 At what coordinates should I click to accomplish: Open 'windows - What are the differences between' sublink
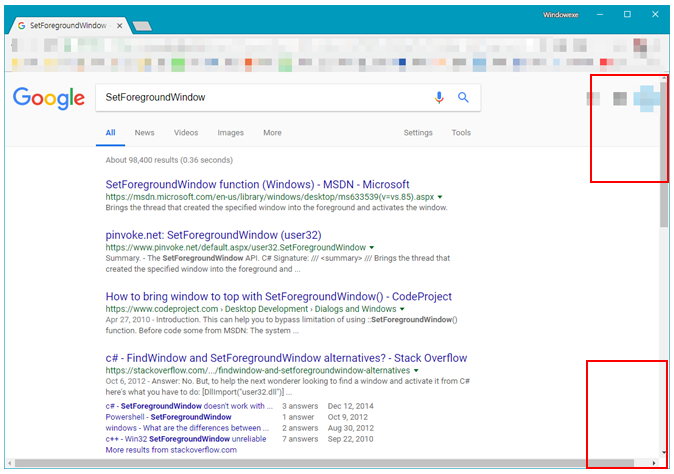tap(187, 428)
